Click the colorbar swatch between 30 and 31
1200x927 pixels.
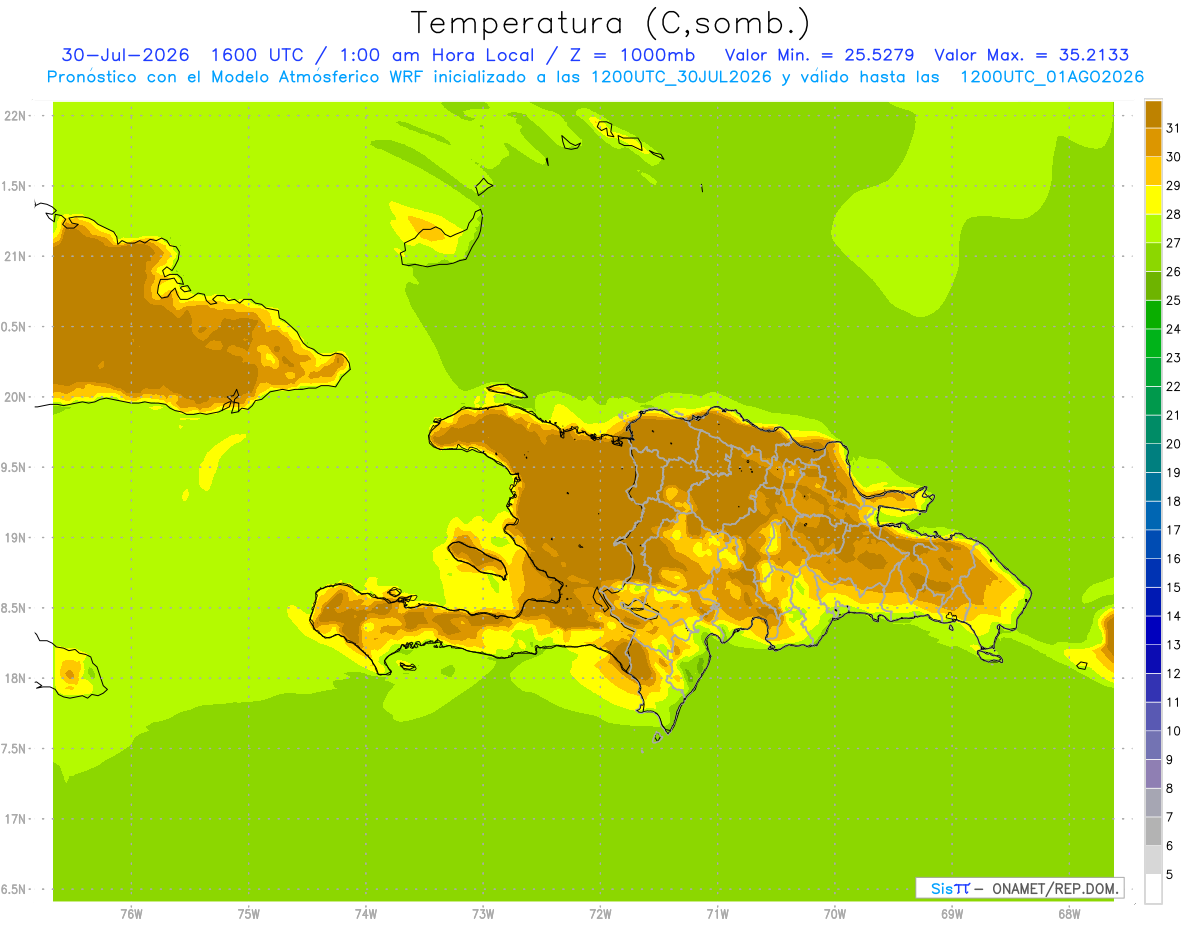pos(1153,142)
